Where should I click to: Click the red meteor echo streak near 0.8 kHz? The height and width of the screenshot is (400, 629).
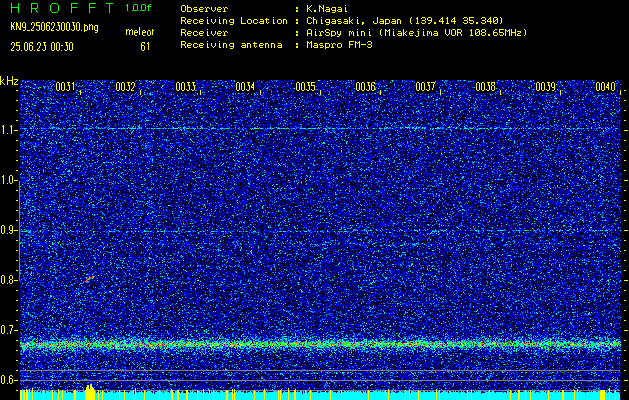(89, 279)
